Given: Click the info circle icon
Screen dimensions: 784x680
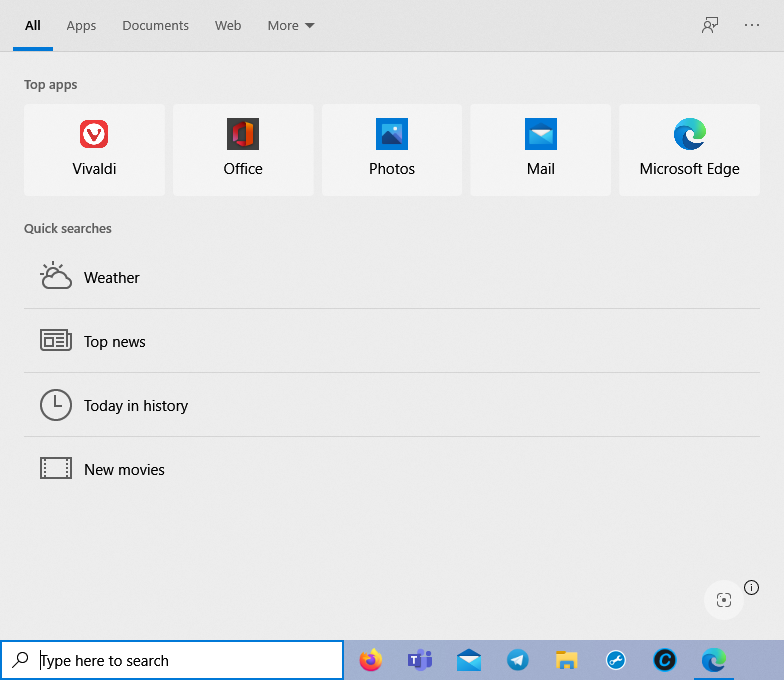Looking at the screenshot, I should pos(752,587).
